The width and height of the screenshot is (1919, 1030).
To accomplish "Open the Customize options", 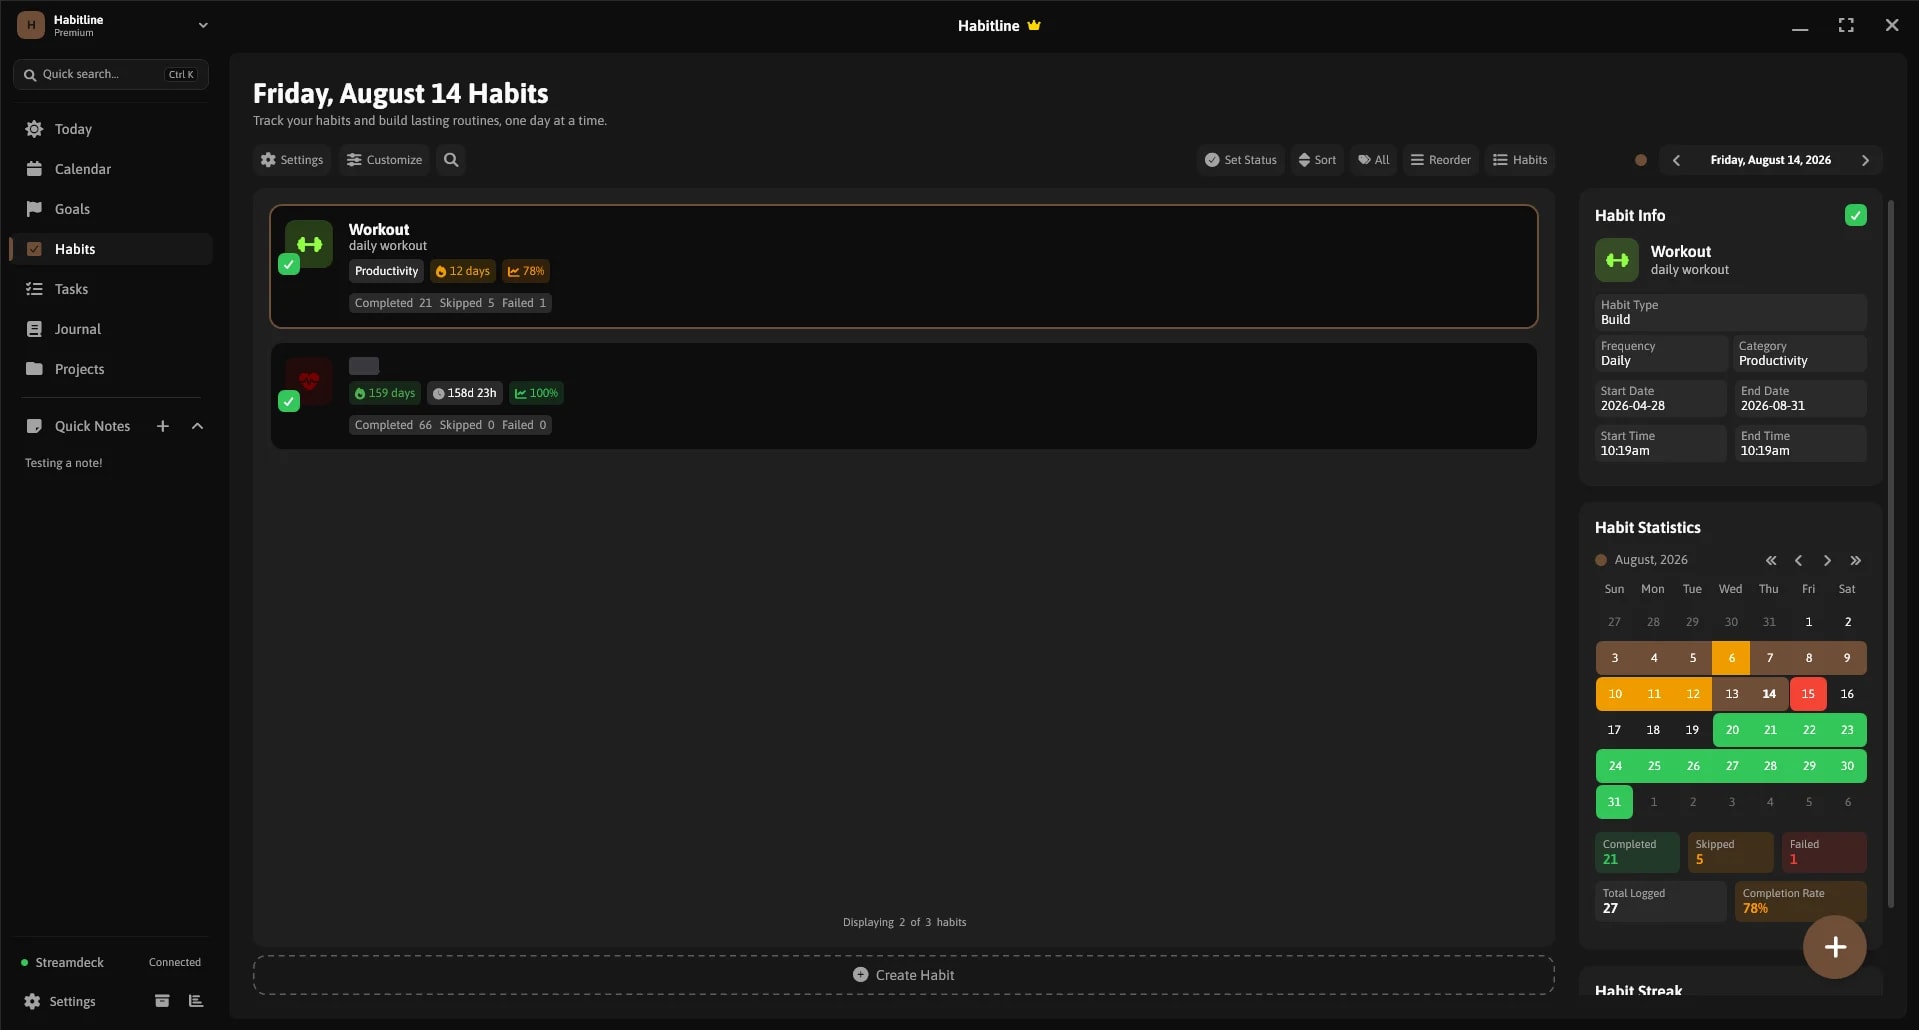I will (x=384, y=160).
